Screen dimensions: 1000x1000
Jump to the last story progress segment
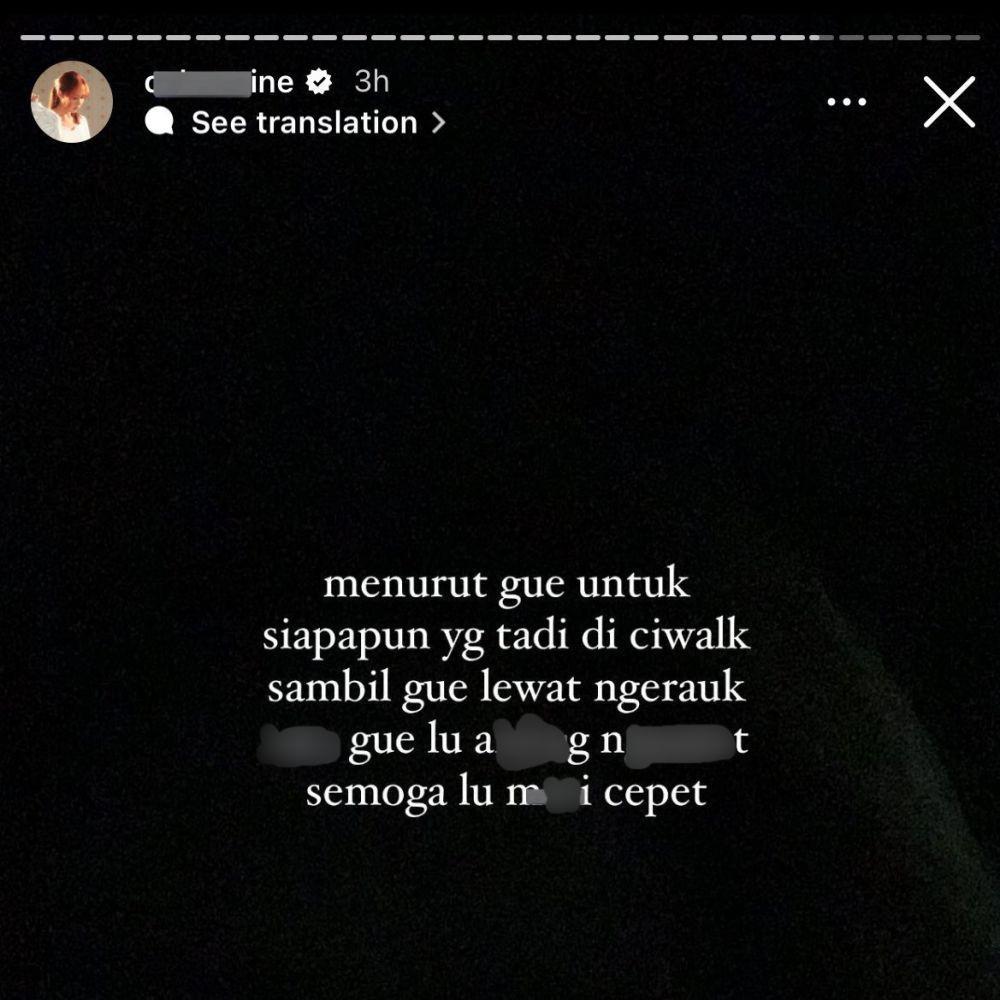coord(967,38)
